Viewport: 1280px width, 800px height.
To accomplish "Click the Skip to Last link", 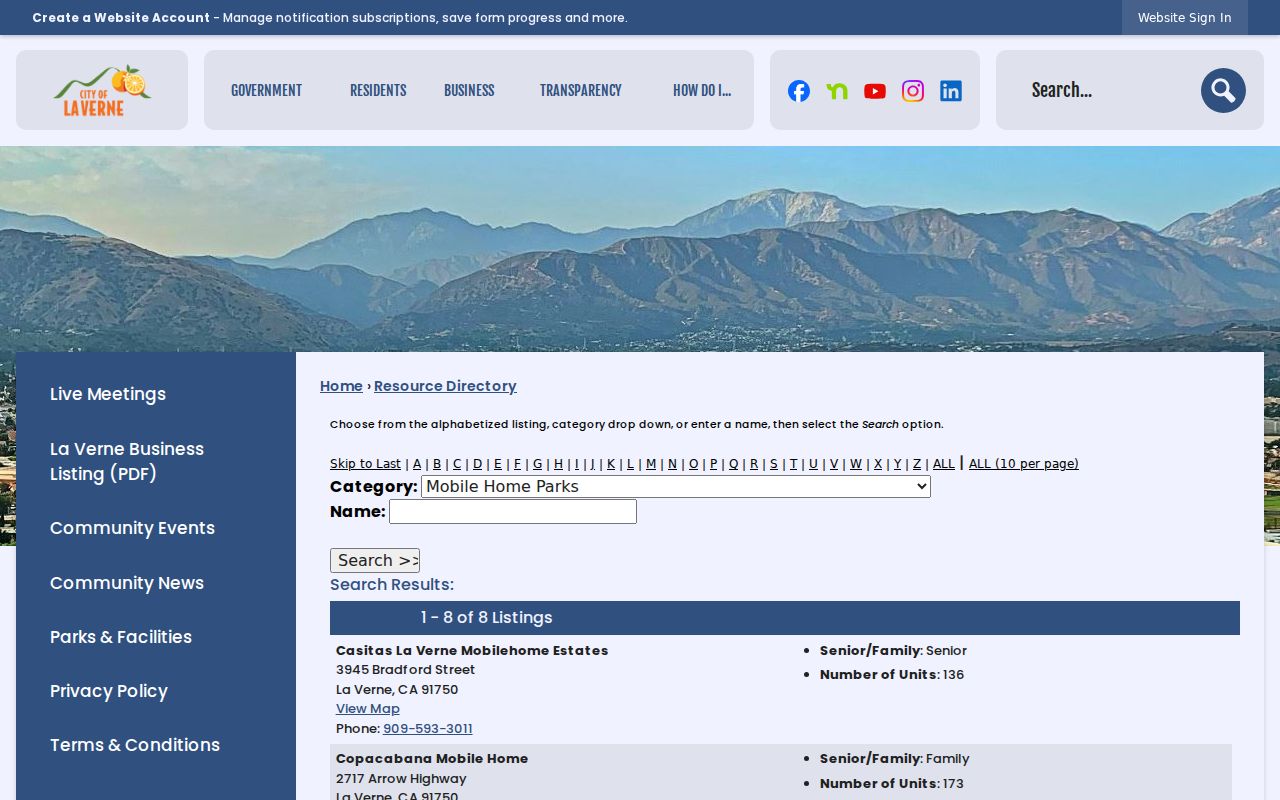I will [365, 464].
